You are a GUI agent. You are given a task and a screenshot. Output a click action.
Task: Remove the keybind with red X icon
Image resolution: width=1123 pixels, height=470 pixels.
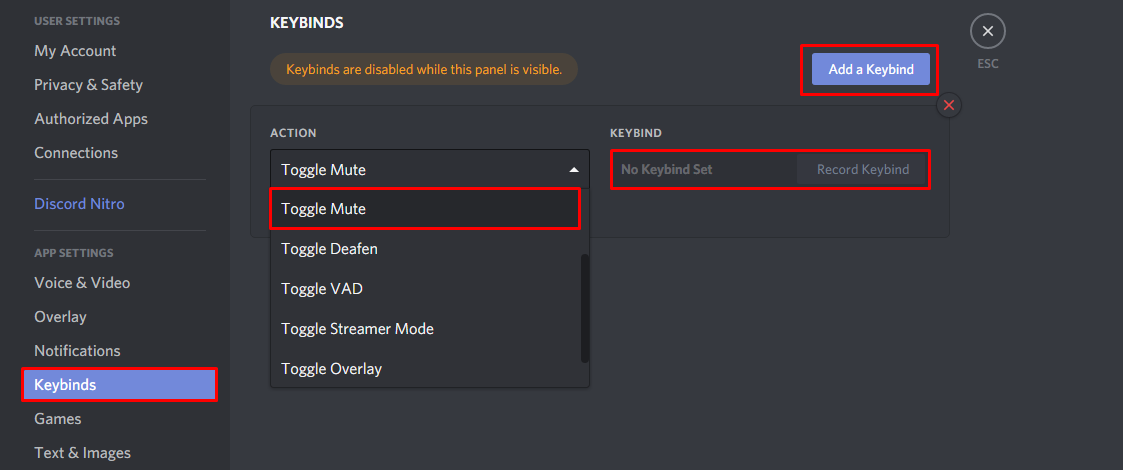949,105
